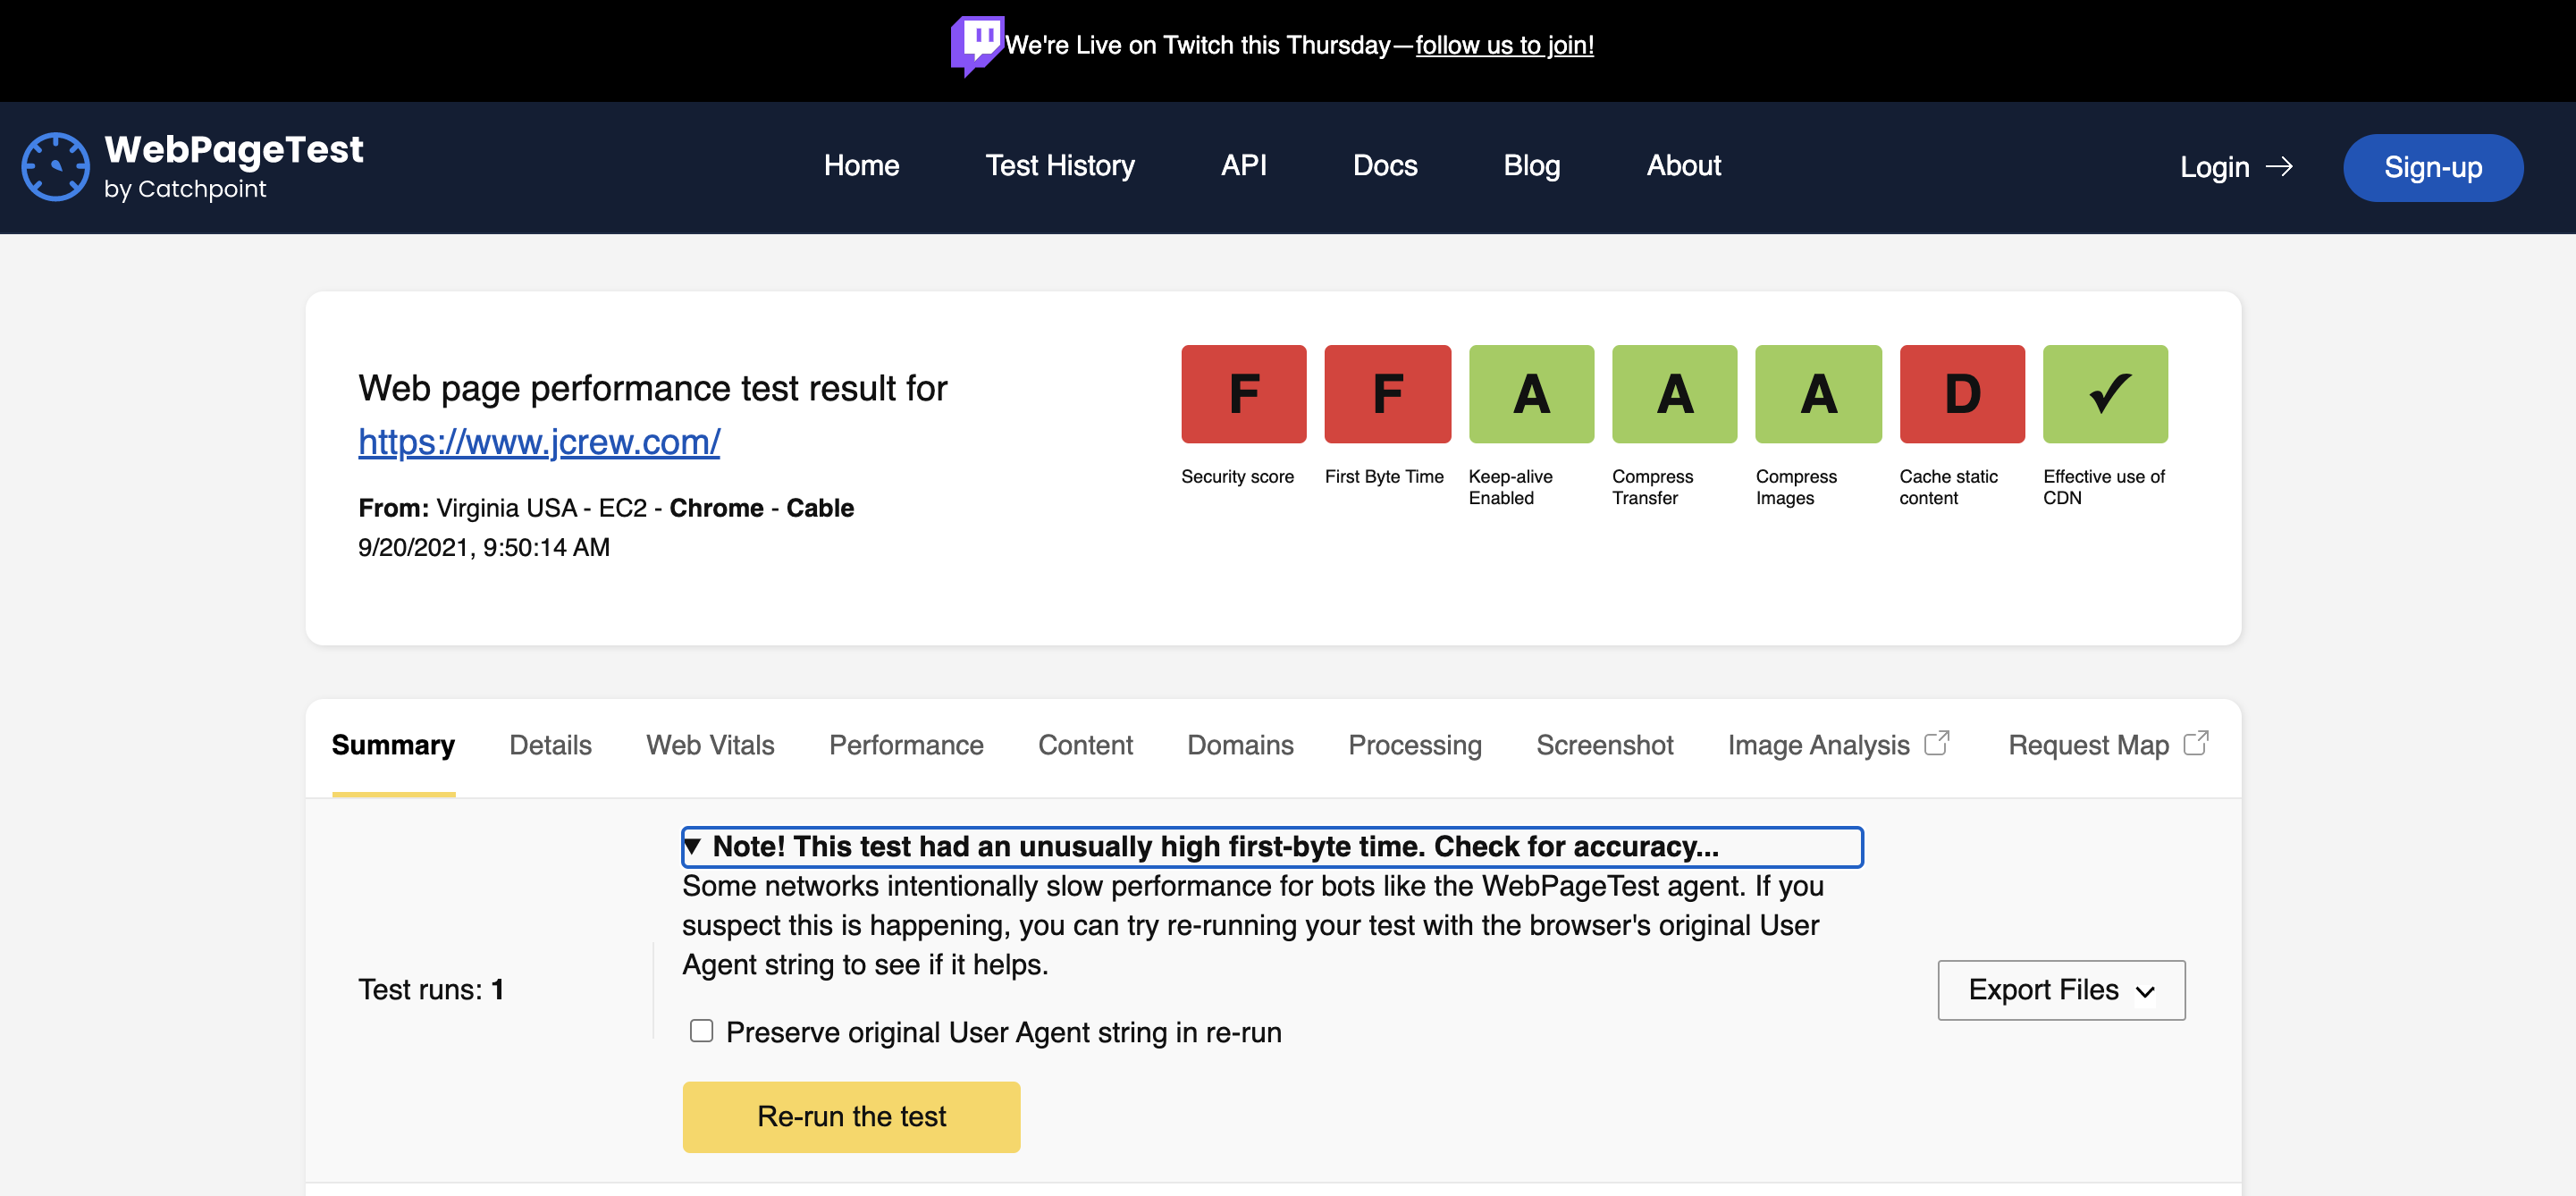The height and width of the screenshot is (1196, 2576).
Task: Click the Sign-up button
Action: (x=2431, y=167)
